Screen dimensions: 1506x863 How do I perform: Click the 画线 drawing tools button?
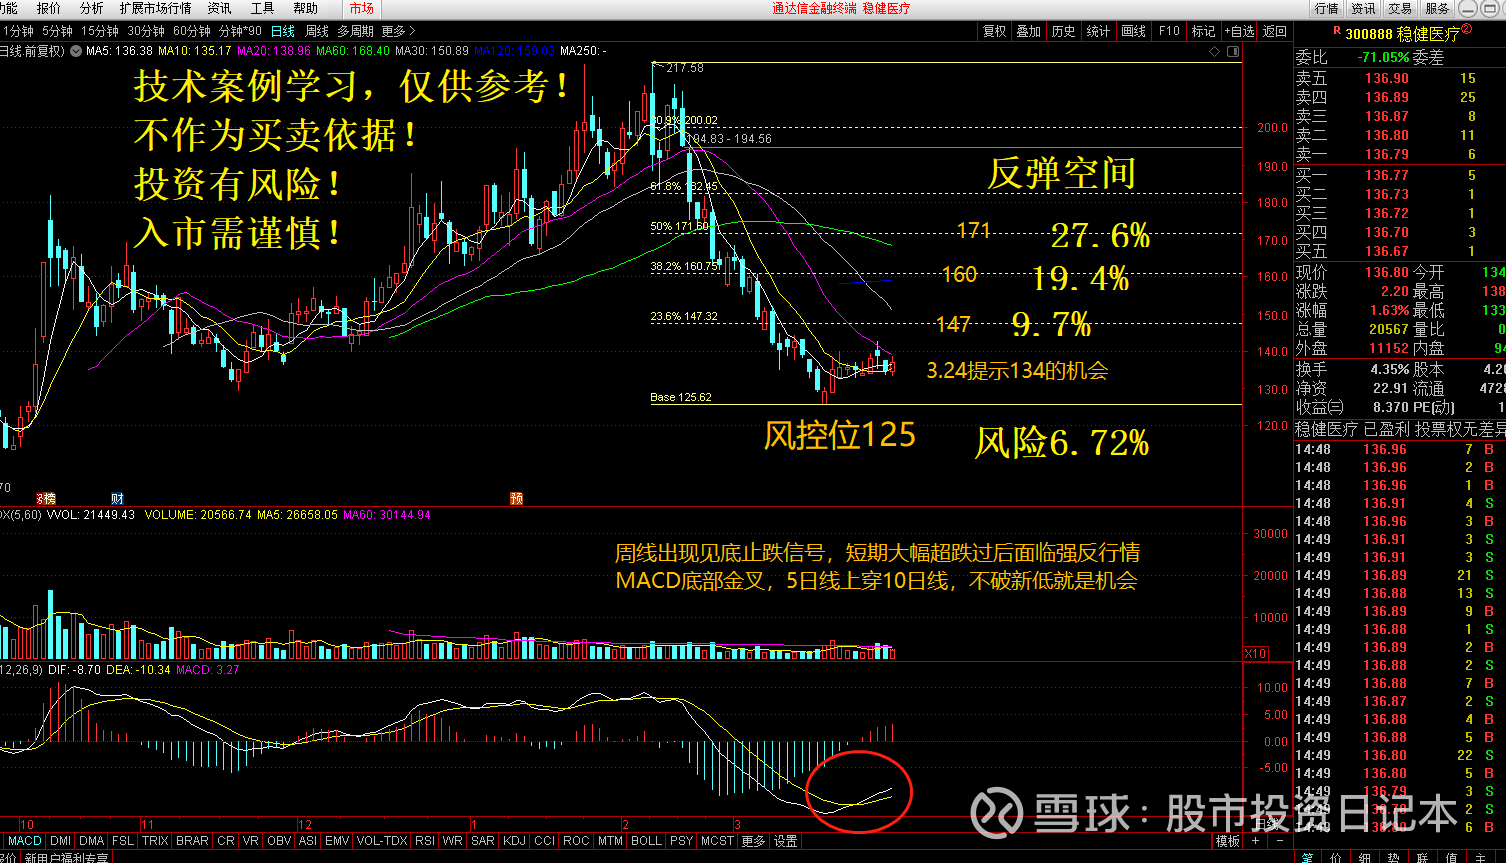1133,31
